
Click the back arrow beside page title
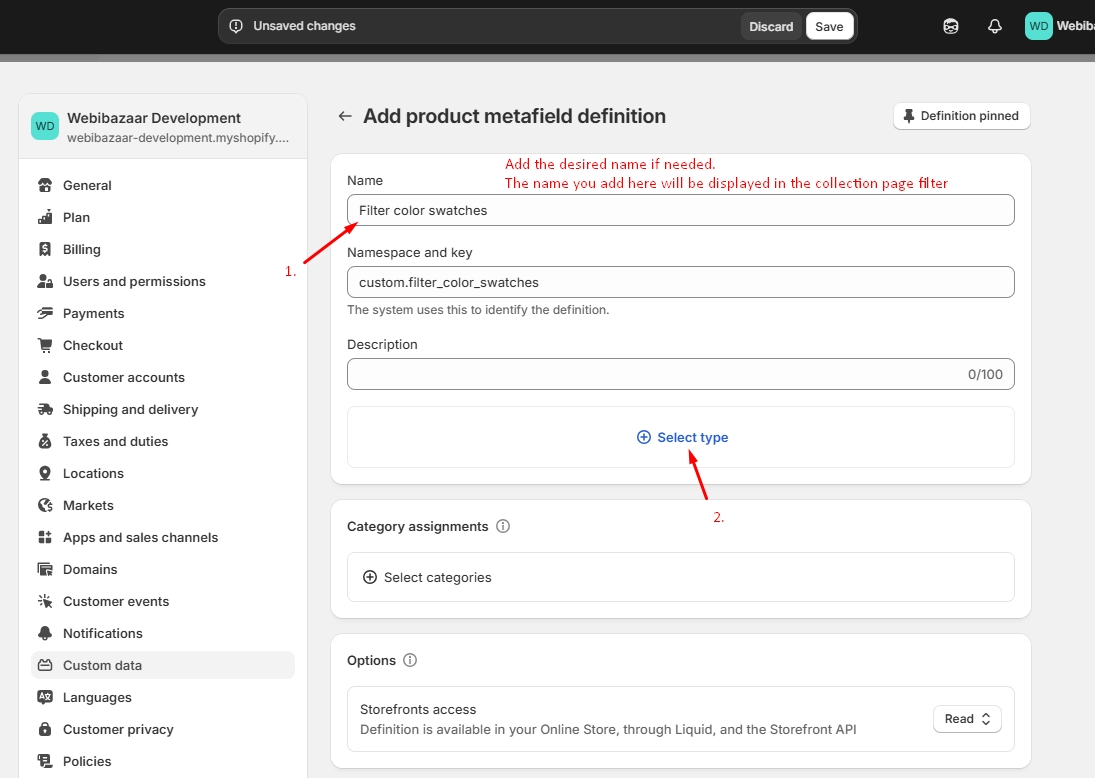point(345,116)
